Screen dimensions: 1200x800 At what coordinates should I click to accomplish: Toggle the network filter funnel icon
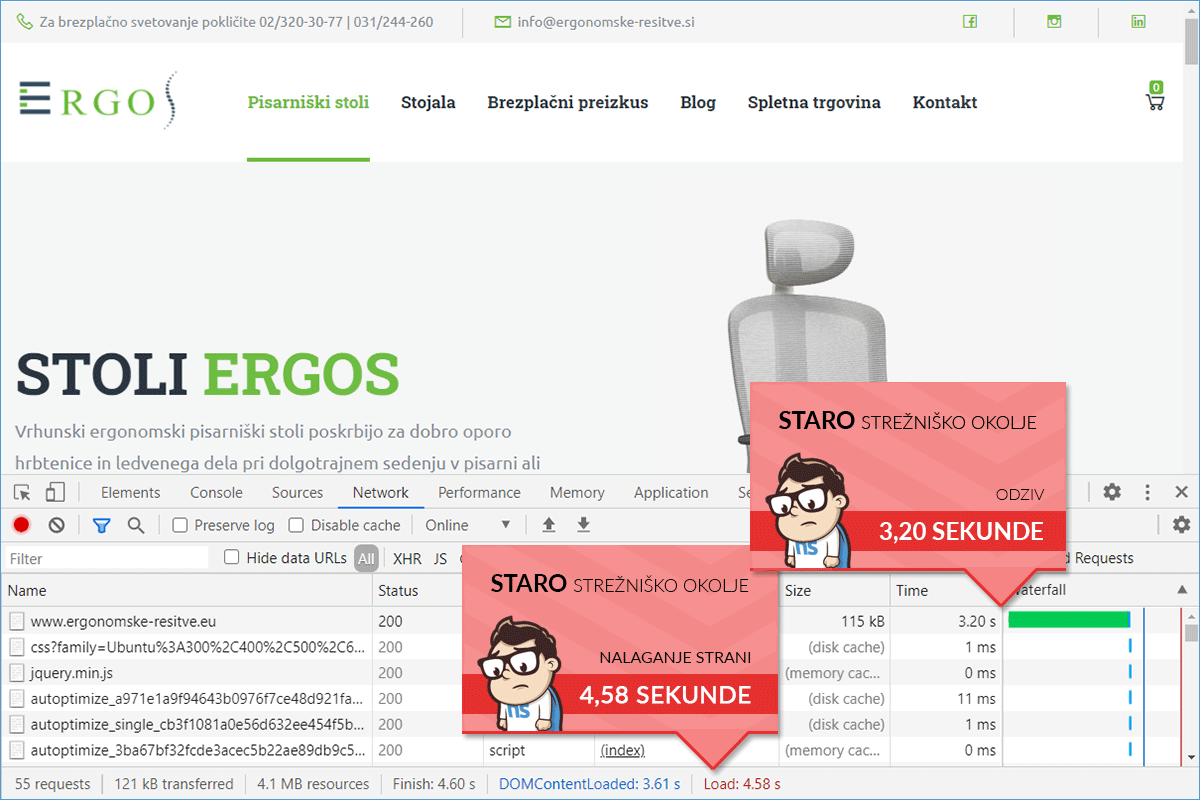[x=101, y=525]
